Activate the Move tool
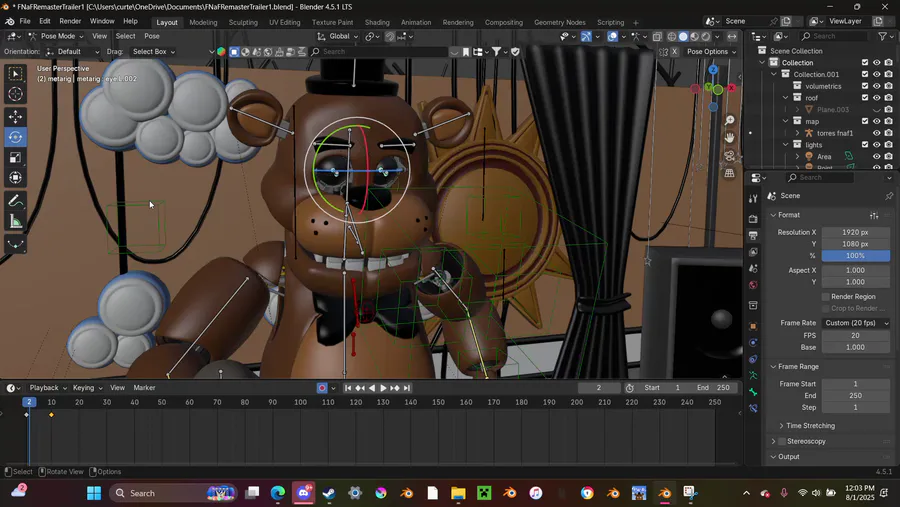Image resolution: width=900 pixels, height=507 pixels. [15, 117]
